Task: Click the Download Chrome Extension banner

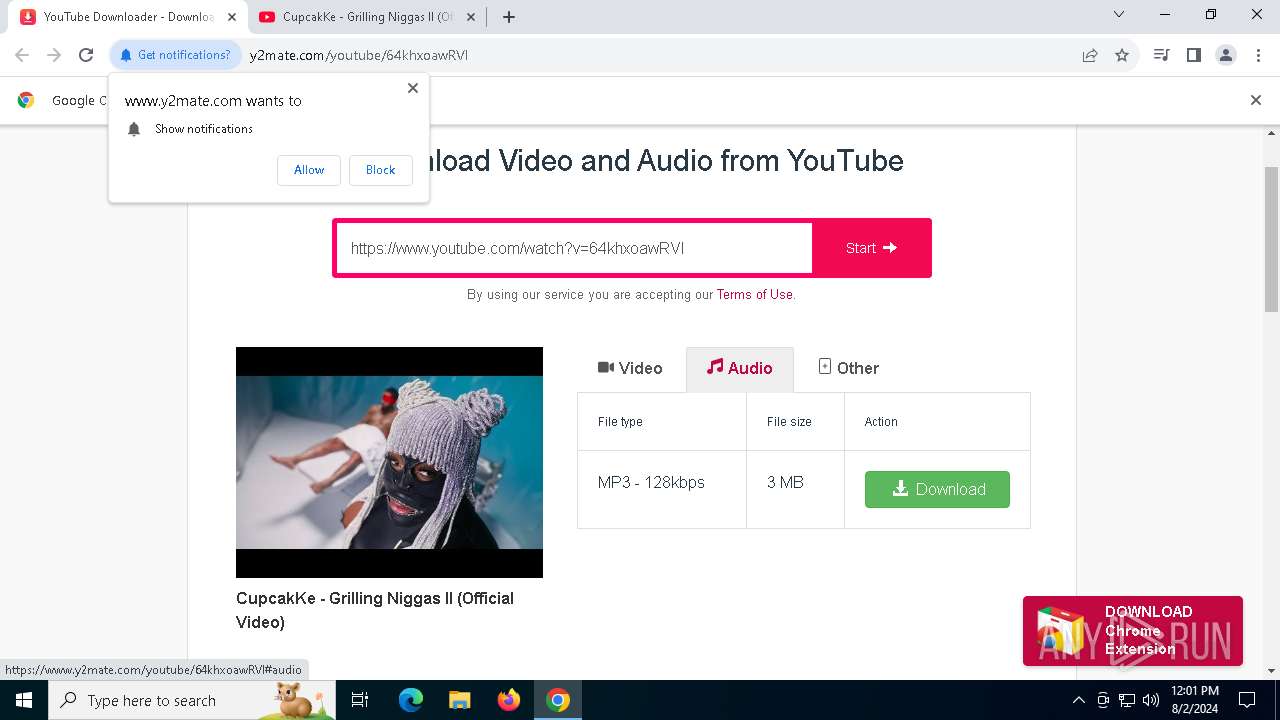Action: [x=1132, y=631]
